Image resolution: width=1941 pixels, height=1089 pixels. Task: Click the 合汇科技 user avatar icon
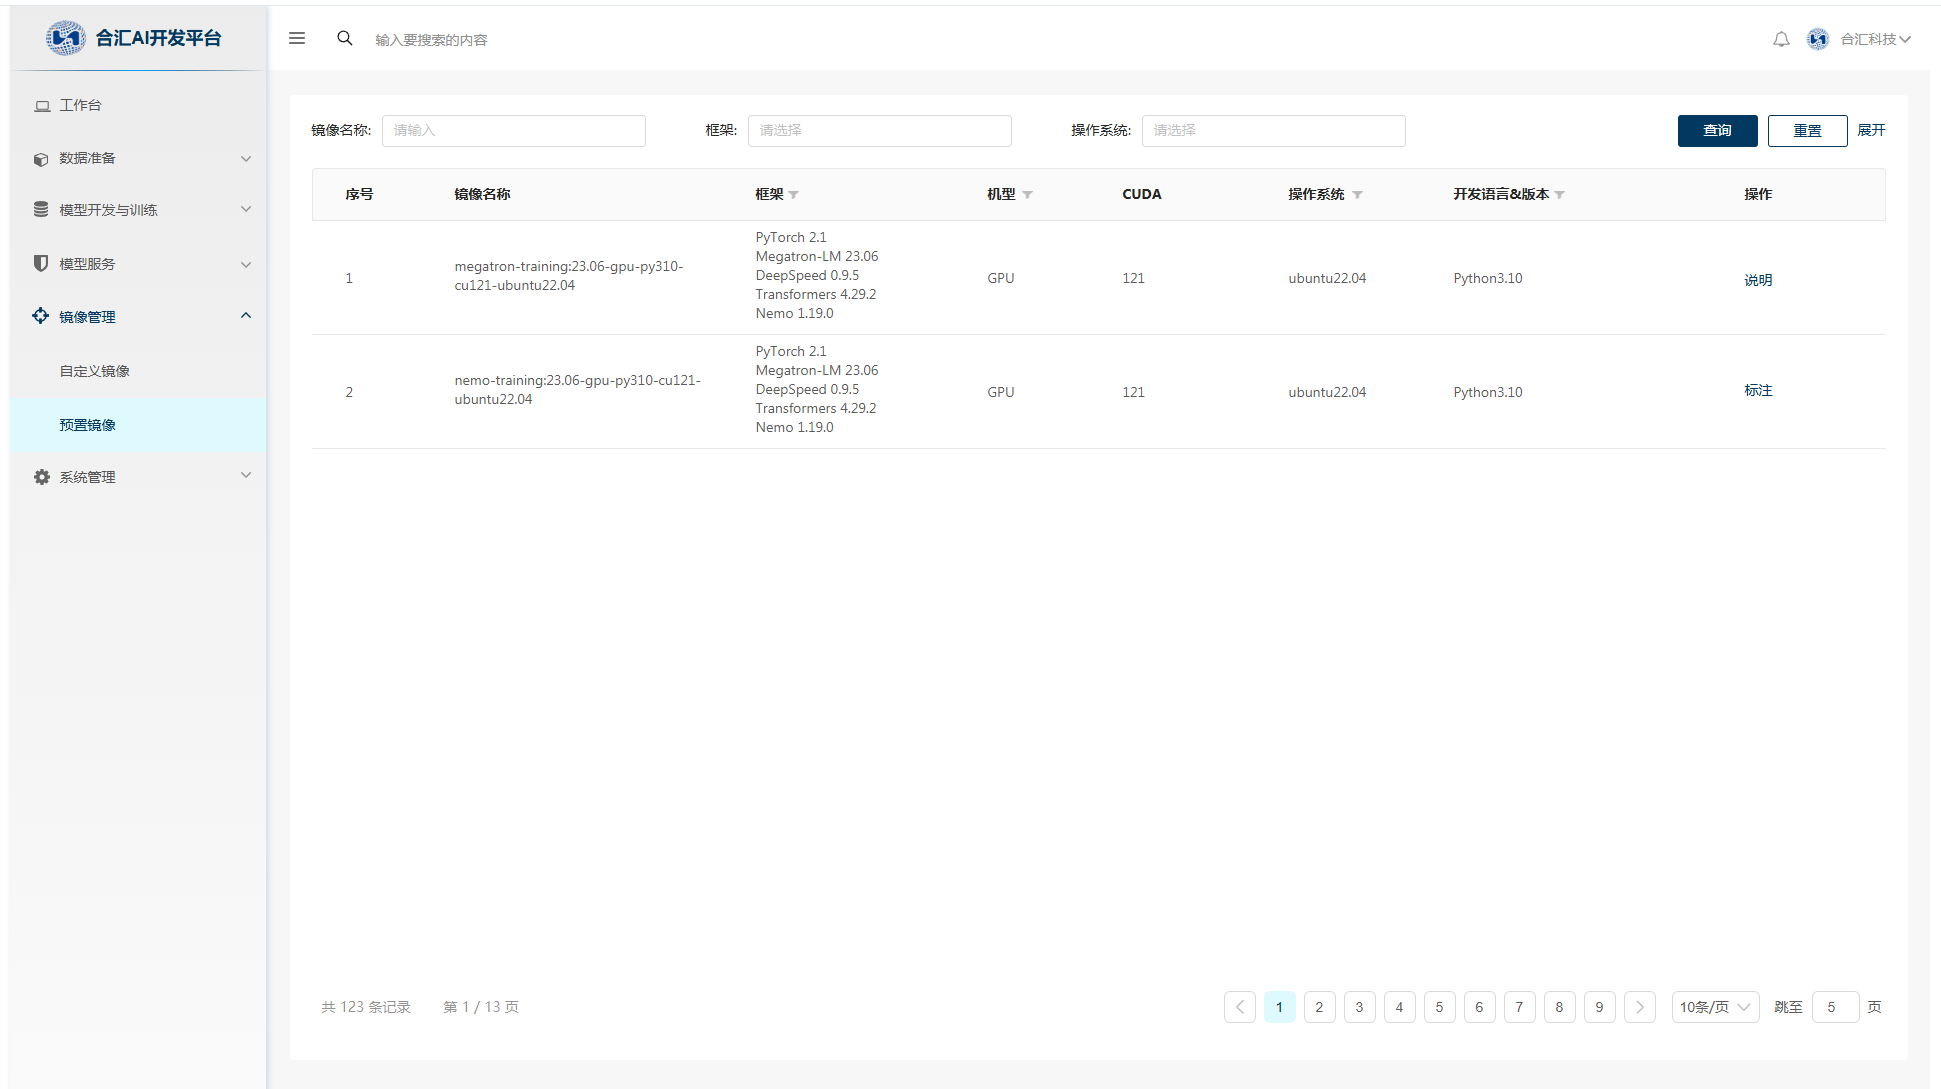point(1817,39)
